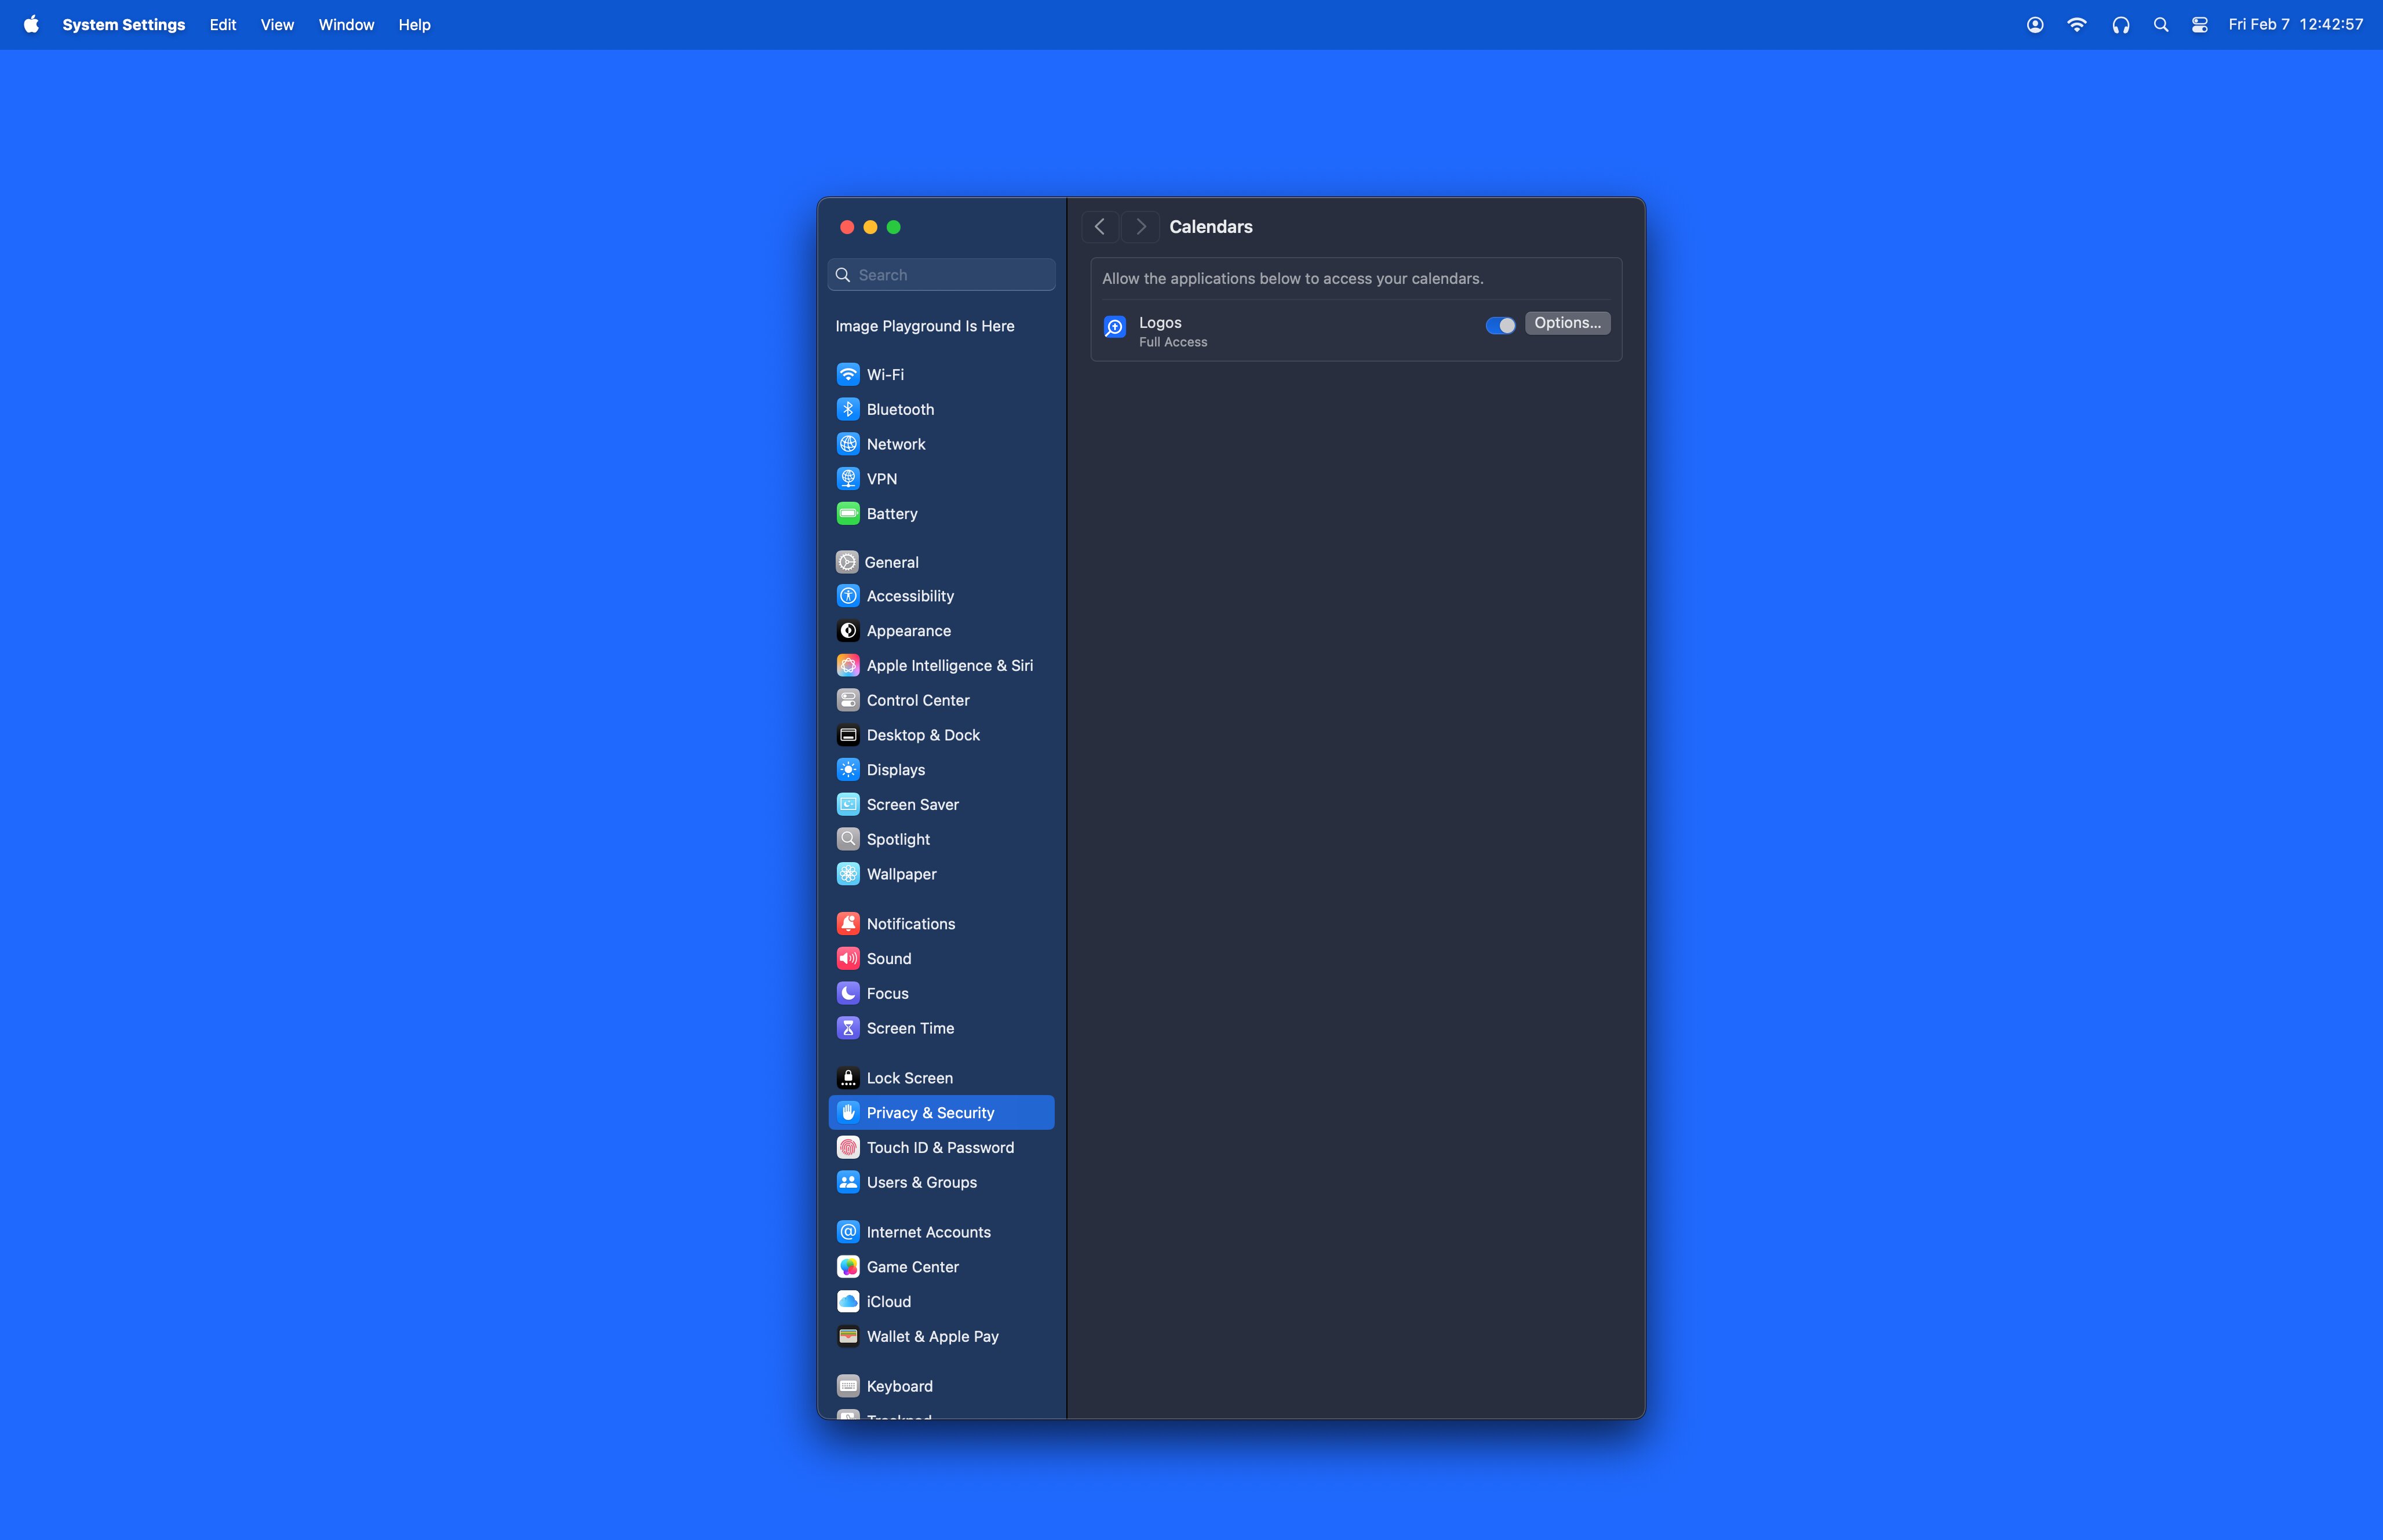2383x1540 pixels.
Task: Click headphones icon in menu bar
Action: 2121,25
